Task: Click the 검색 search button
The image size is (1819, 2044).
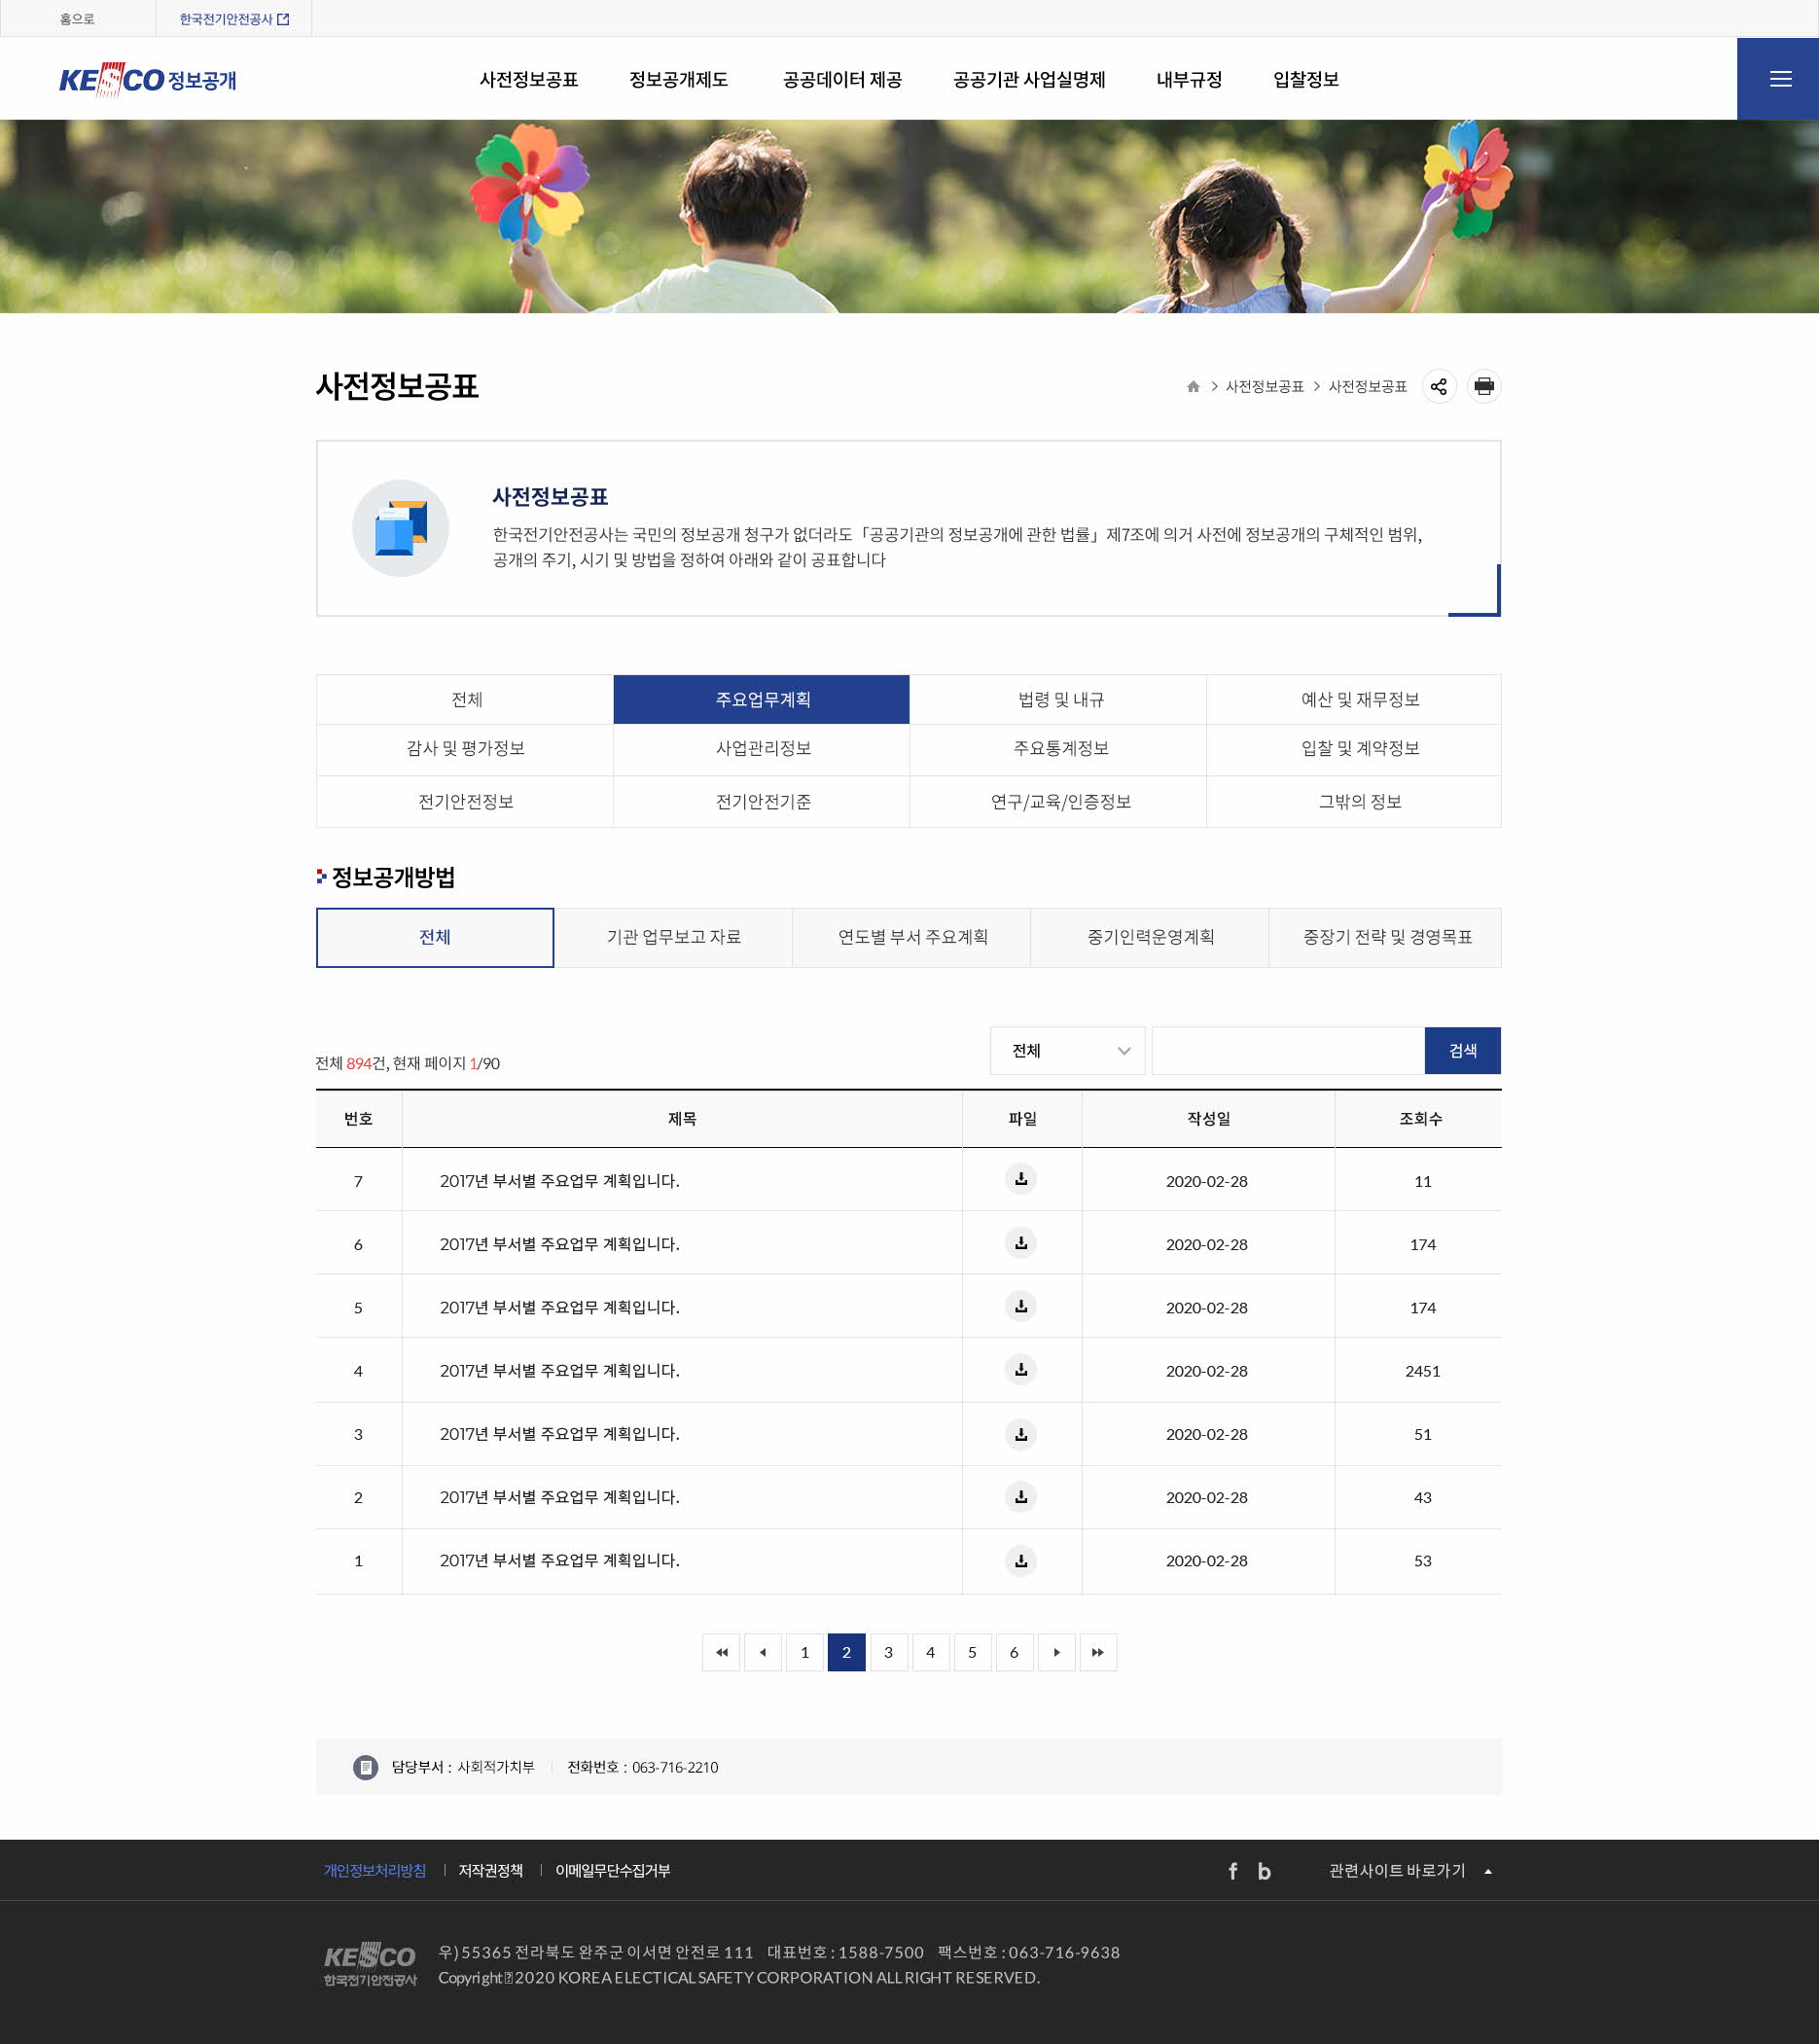Action: 1463,1051
